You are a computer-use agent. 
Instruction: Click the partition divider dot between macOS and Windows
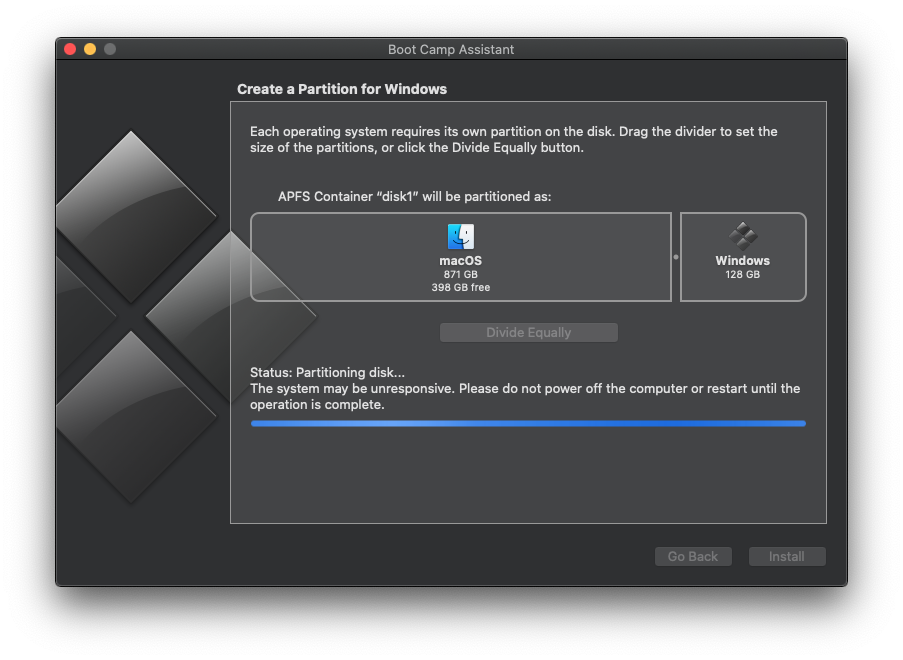point(676,256)
